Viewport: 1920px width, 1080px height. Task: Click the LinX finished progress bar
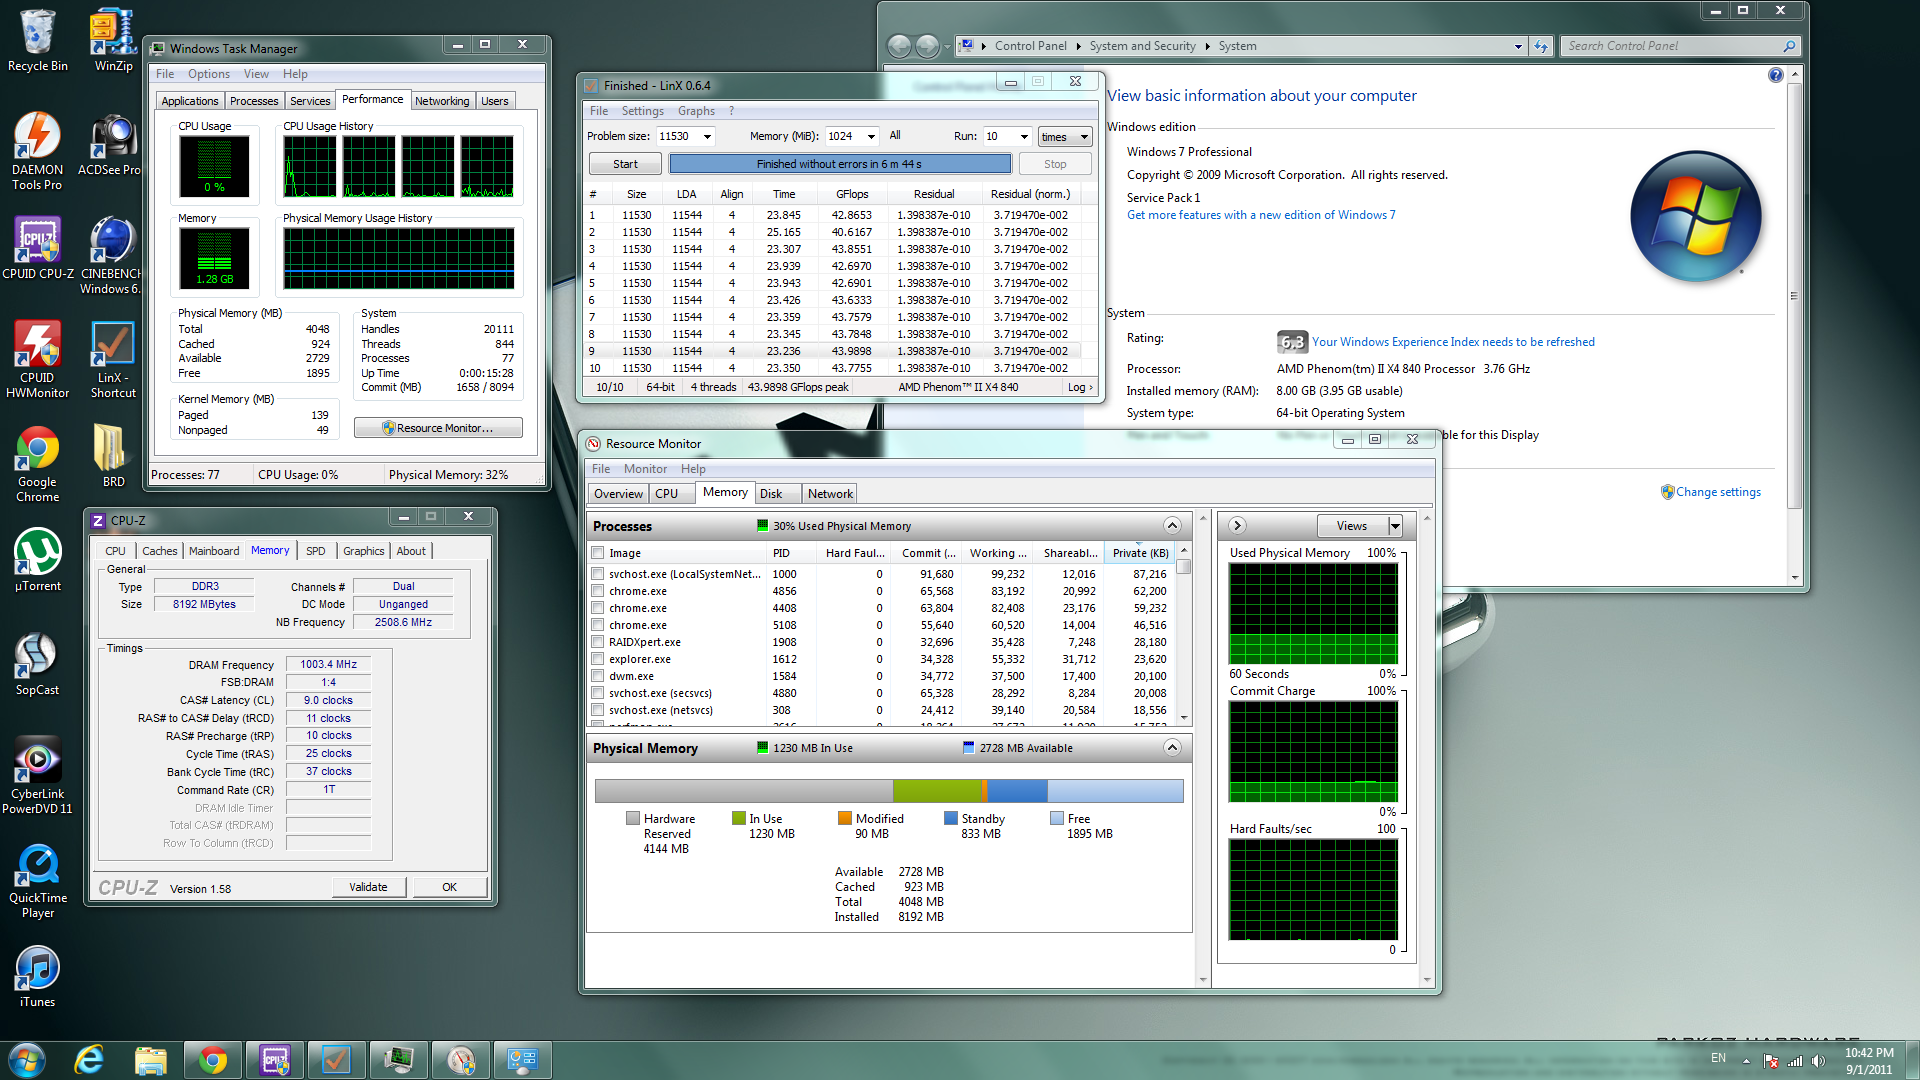pyautogui.click(x=839, y=164)
